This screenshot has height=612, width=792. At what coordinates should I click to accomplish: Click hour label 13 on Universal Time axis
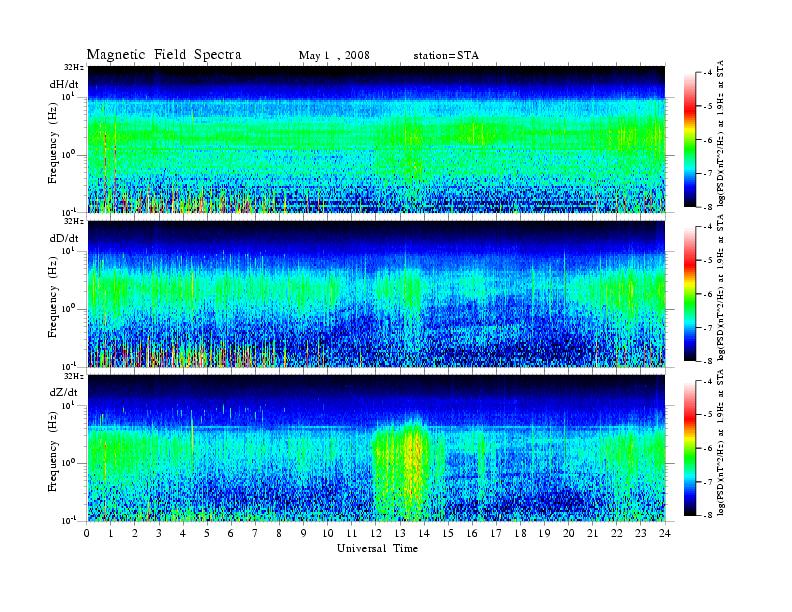coord(400,533)
